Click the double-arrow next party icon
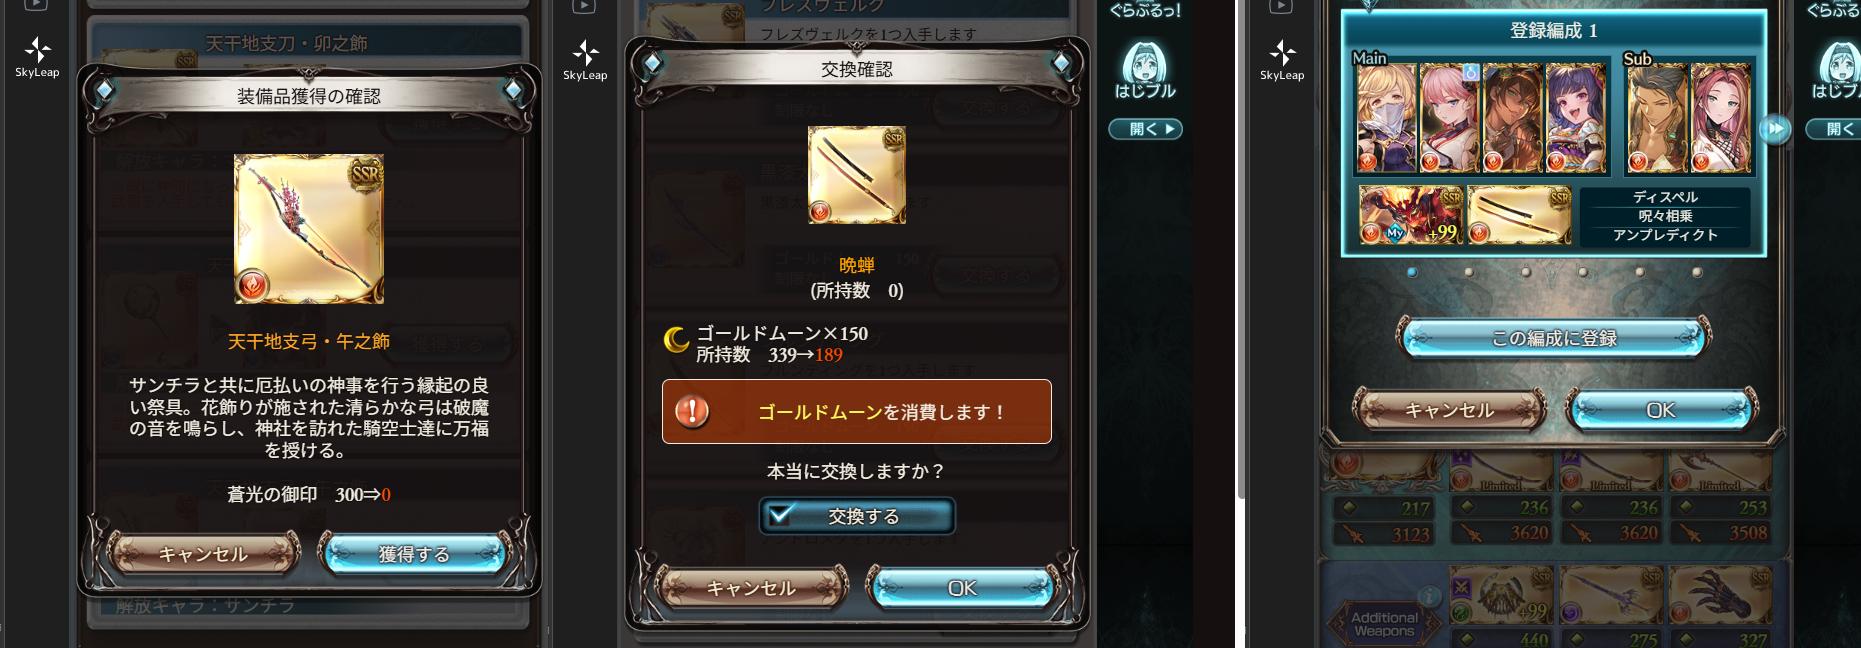 coord(1774,129)
